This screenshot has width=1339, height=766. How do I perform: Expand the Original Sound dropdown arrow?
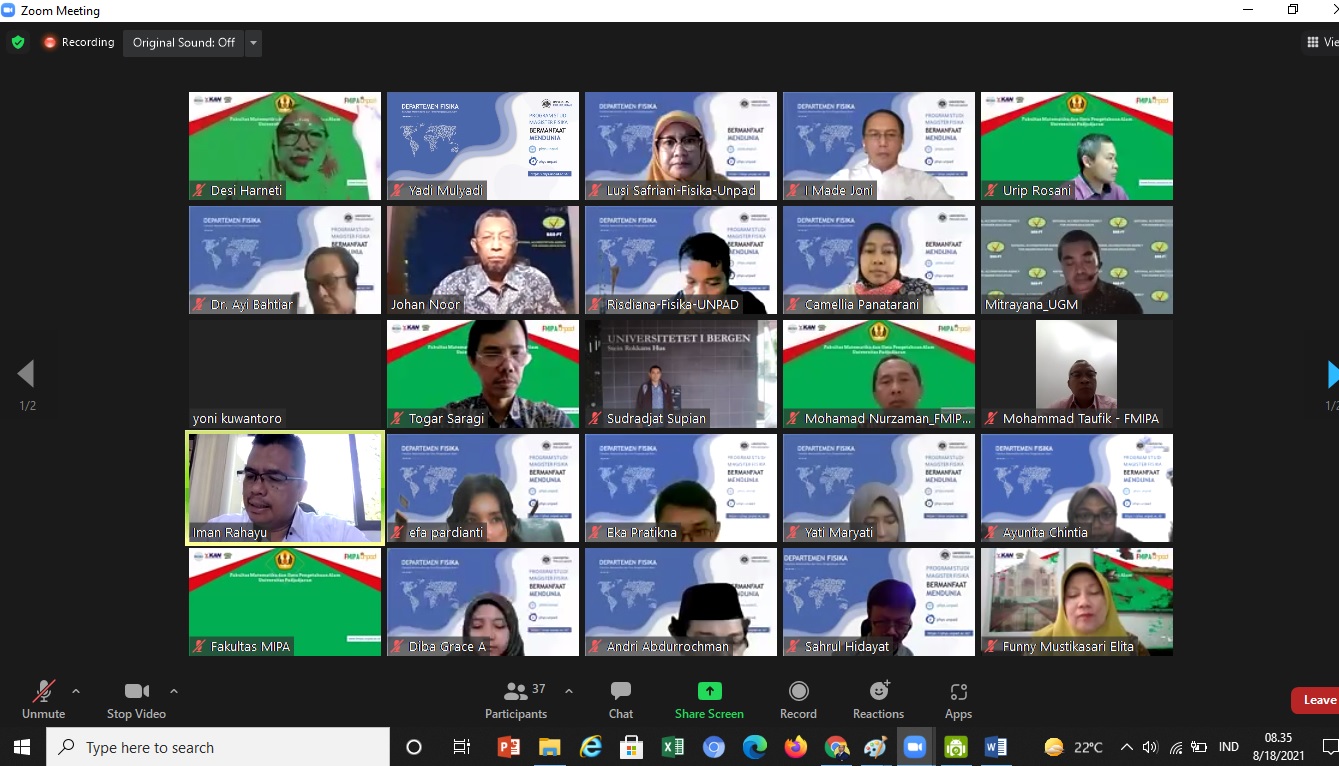coord(253,43)
